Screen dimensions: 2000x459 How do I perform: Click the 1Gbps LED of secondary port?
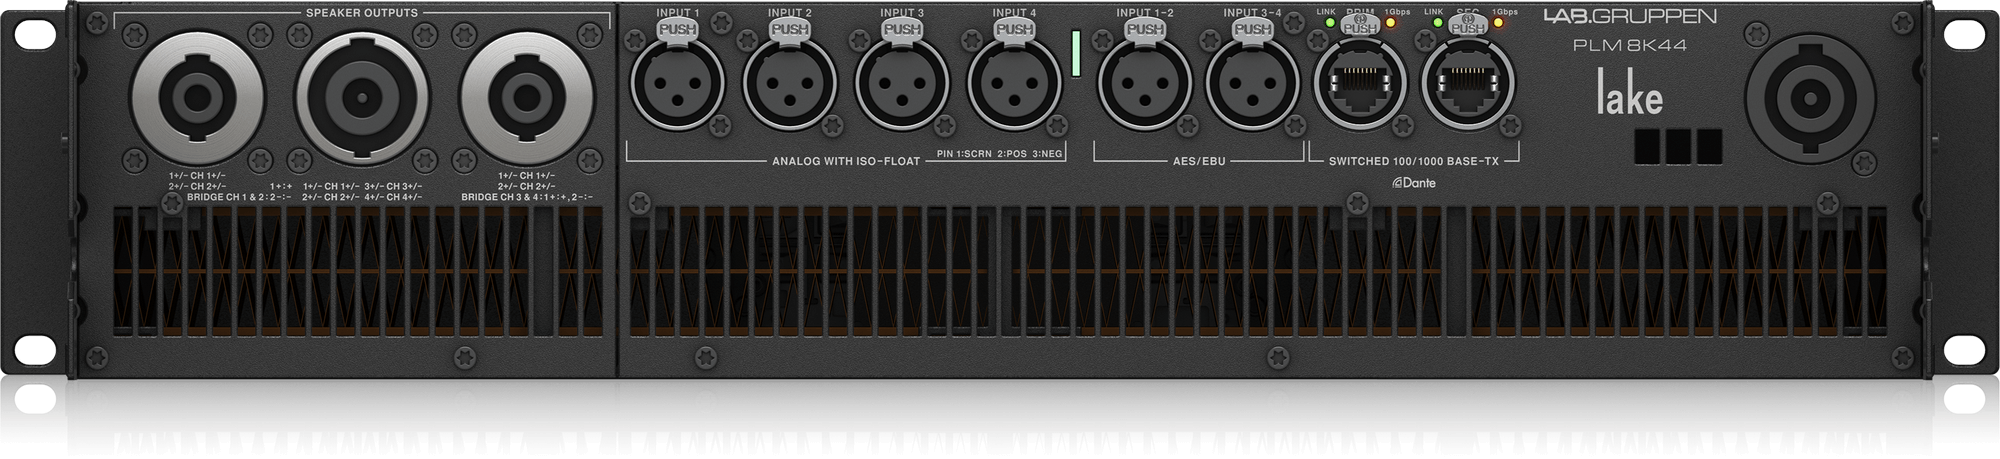click(x=1499, y=22)
